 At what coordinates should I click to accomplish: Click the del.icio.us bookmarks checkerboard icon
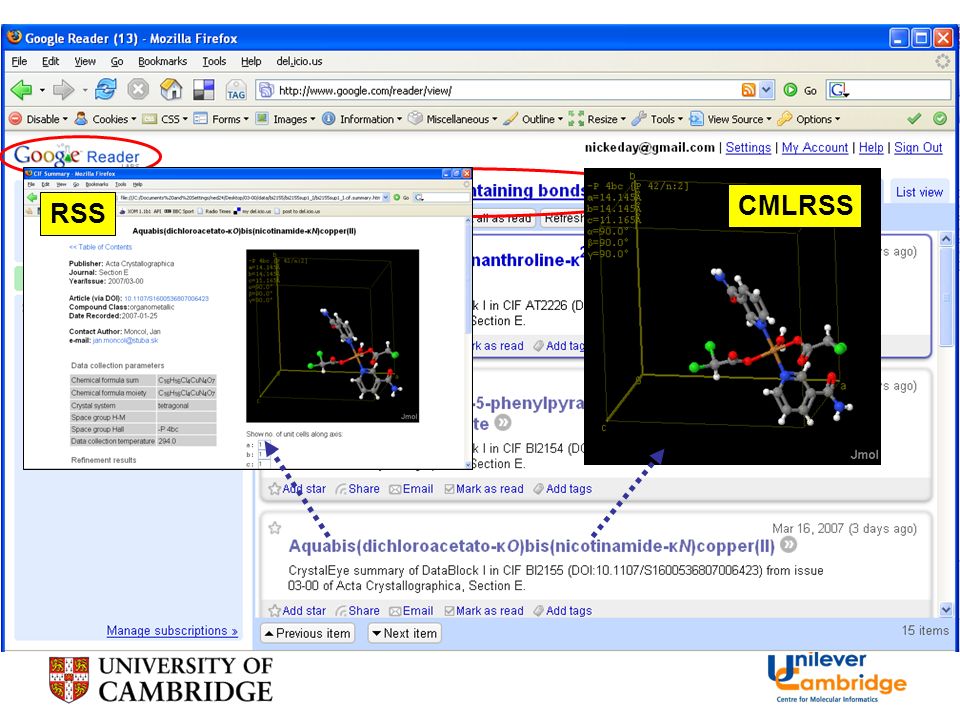(x=204, y=90)
